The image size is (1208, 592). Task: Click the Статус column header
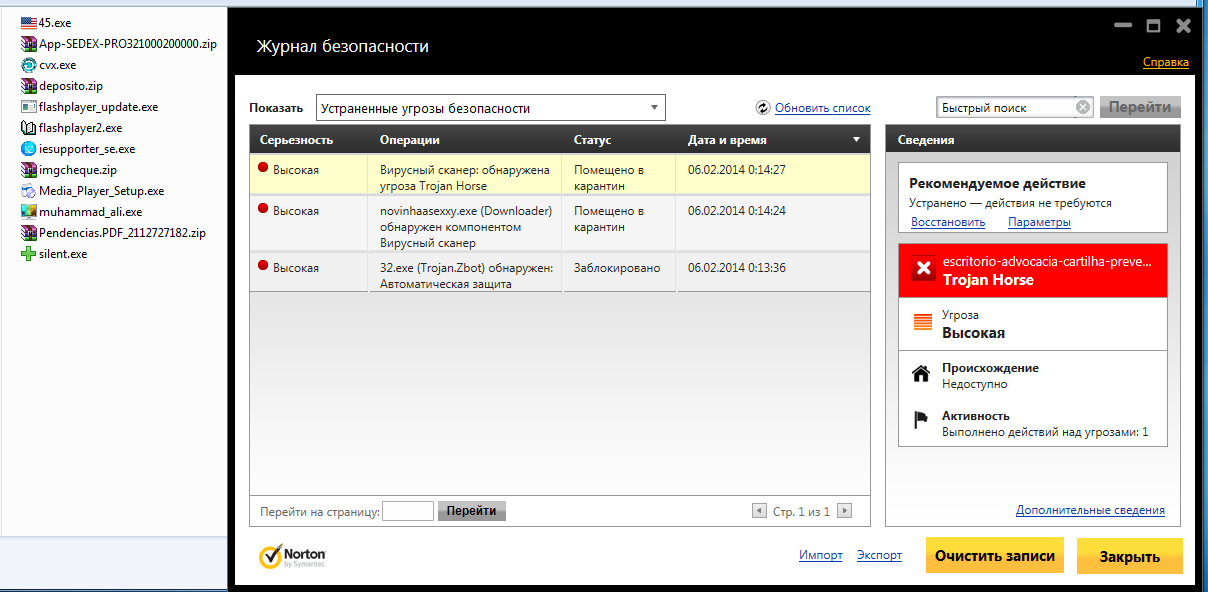[x=593, y=140]
